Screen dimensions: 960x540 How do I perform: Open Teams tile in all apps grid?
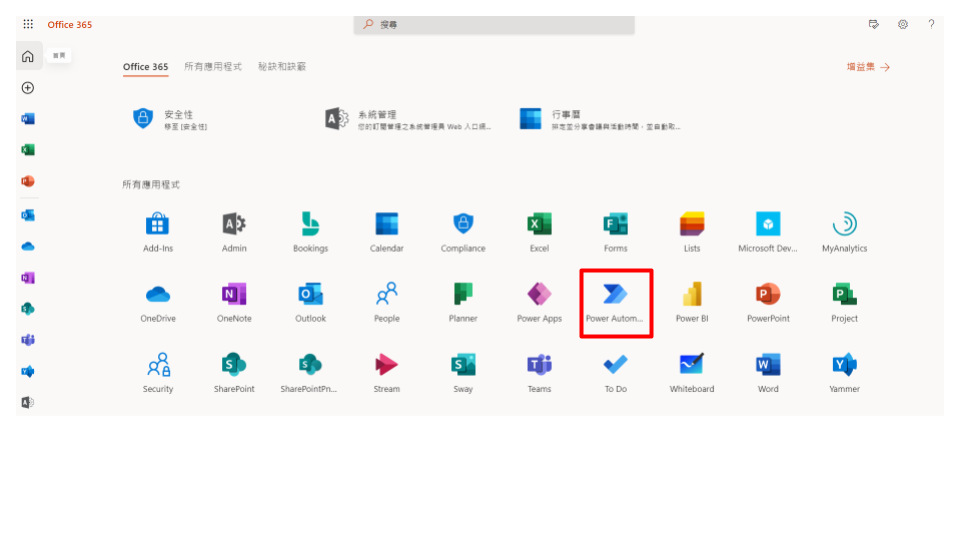point(539,373)
